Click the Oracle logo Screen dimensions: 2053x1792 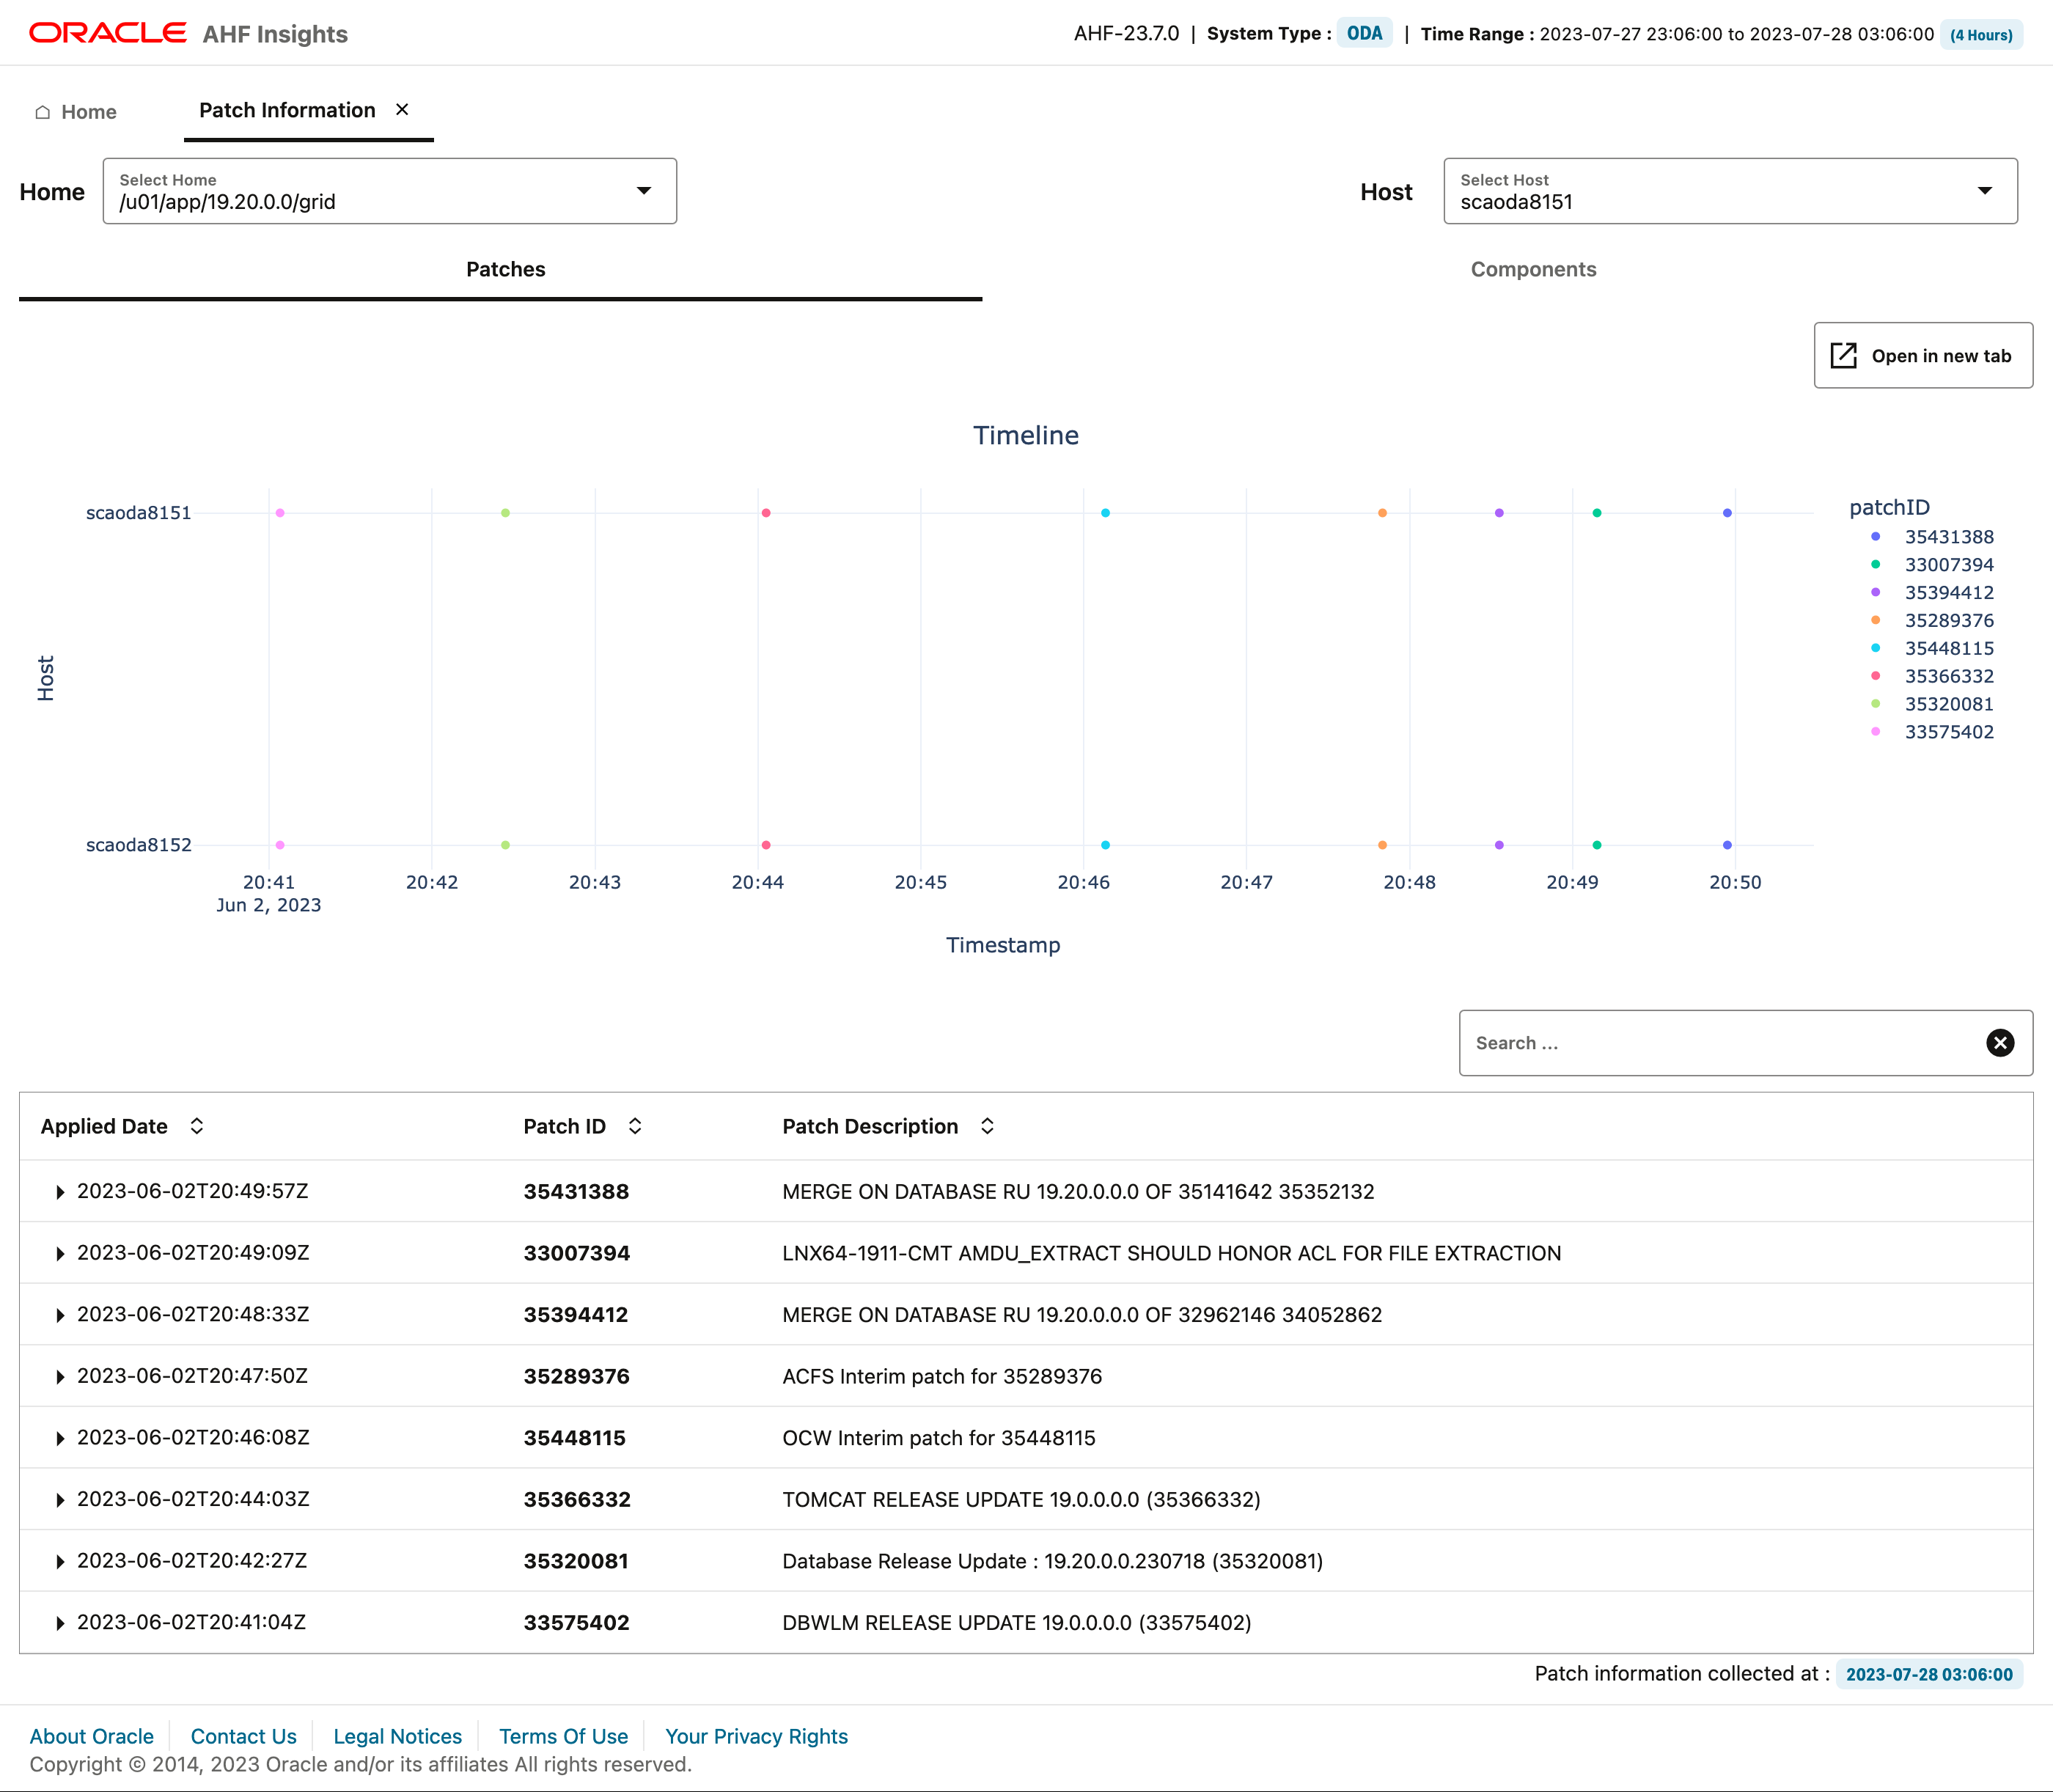(108, 33)
